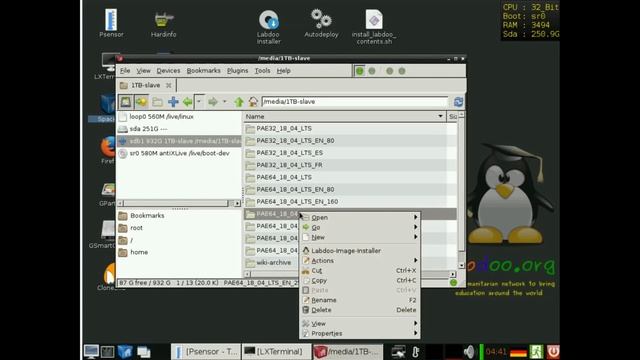
Task: Select device loop0 560M /live/linux
Action: point(180,117)
